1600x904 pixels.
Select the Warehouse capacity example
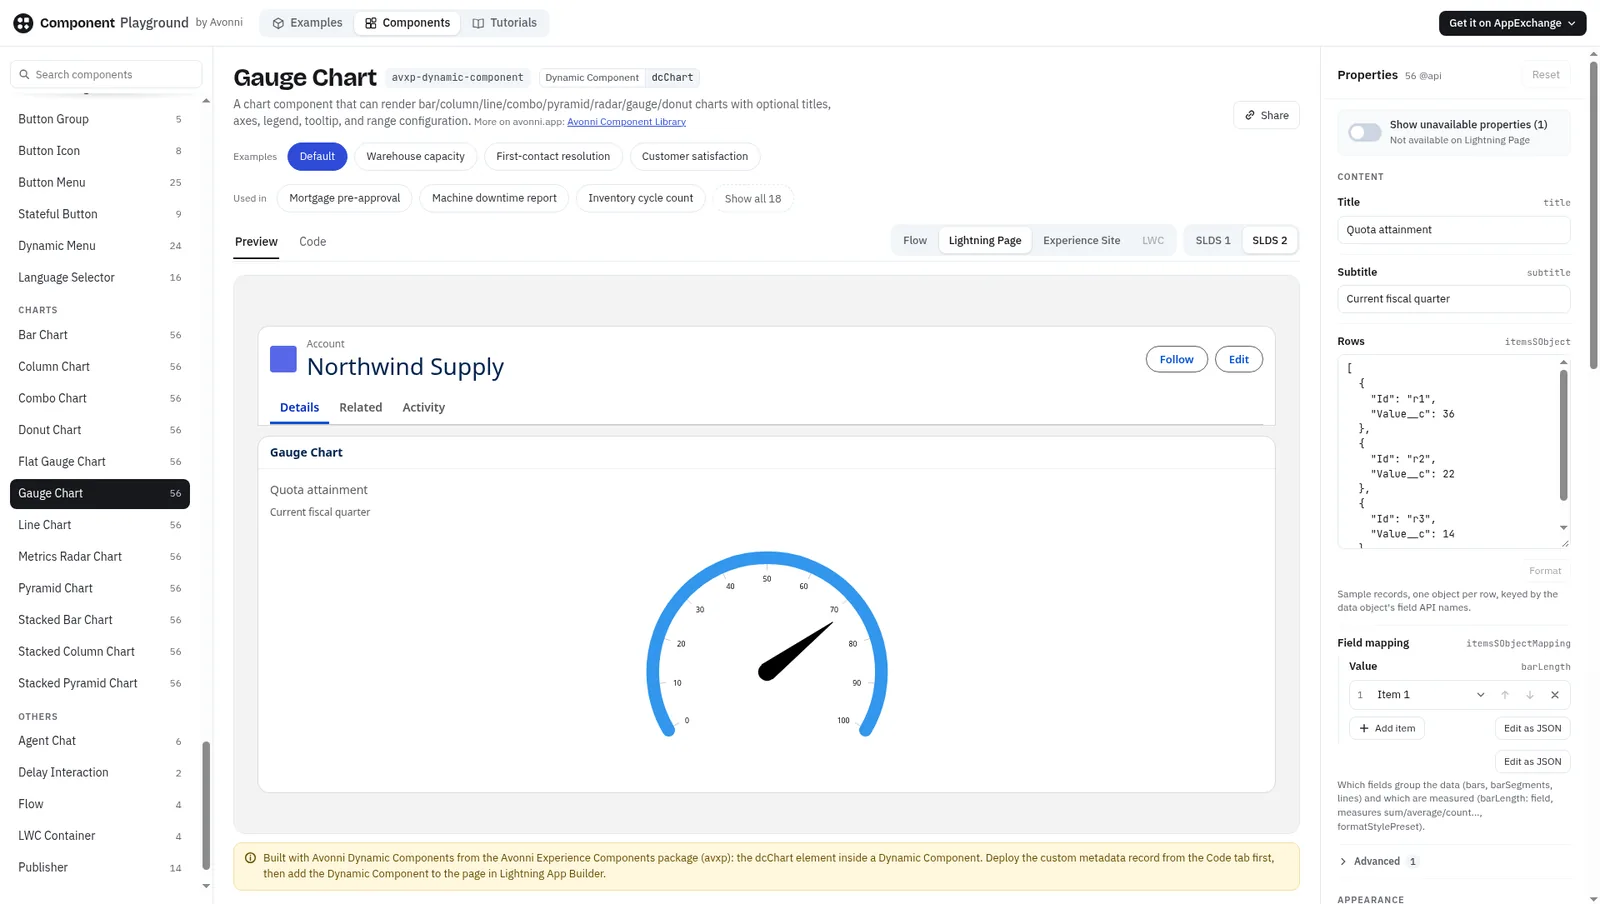click(415, 156)
